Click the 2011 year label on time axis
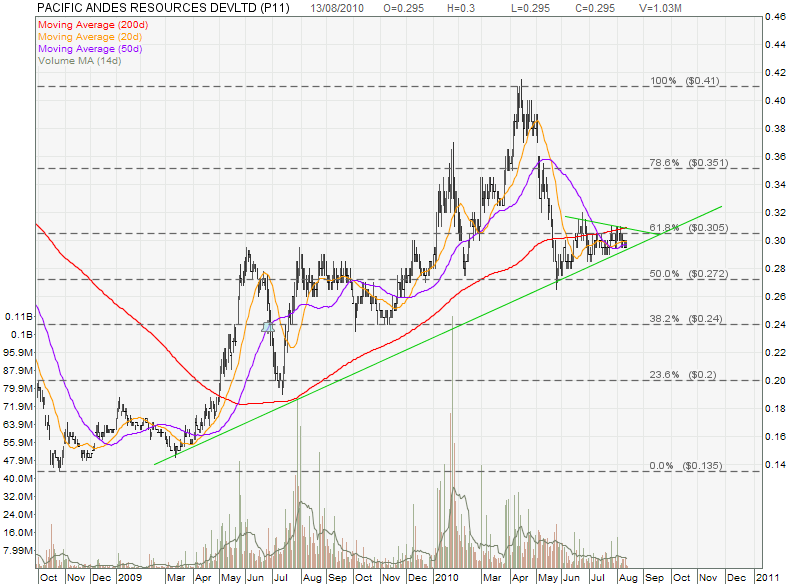 [767, 578]
